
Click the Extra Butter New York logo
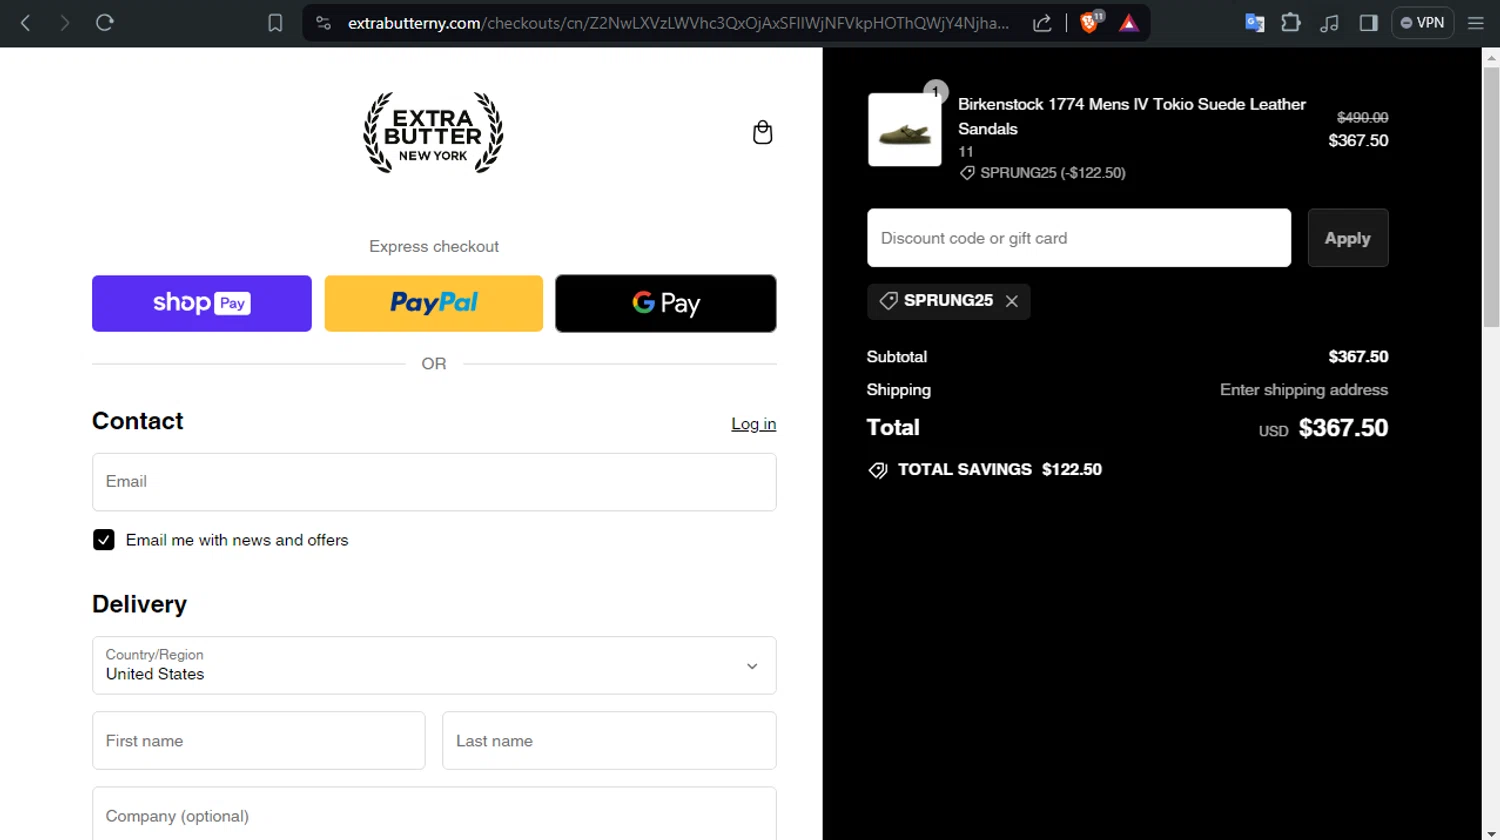coord(433,133)
